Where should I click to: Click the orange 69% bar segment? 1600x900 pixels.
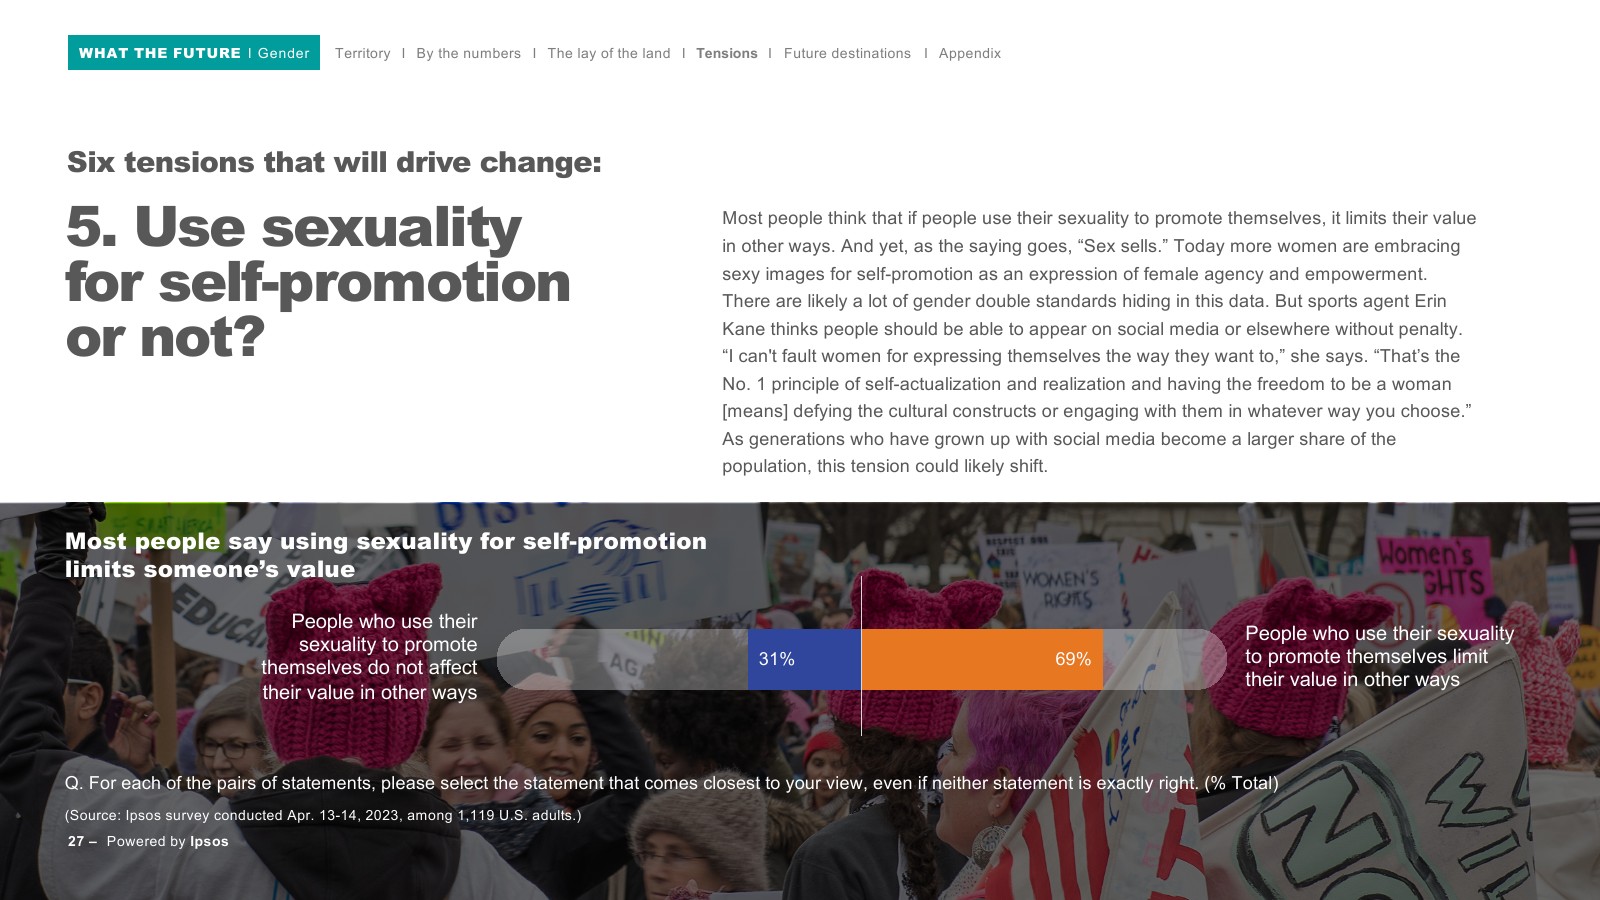coord(981,659)
